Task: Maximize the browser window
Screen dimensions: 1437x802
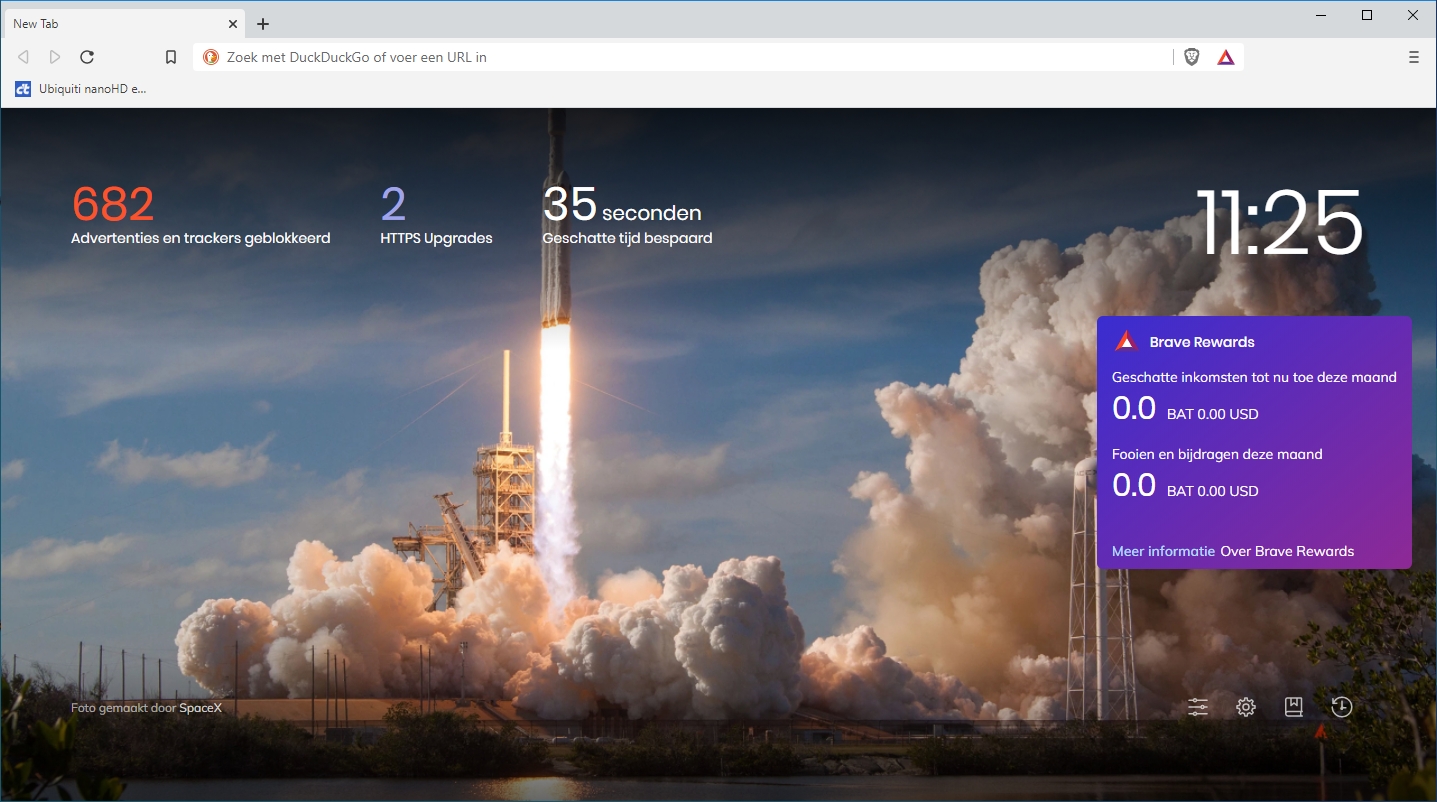Action: click(1367, 15)
